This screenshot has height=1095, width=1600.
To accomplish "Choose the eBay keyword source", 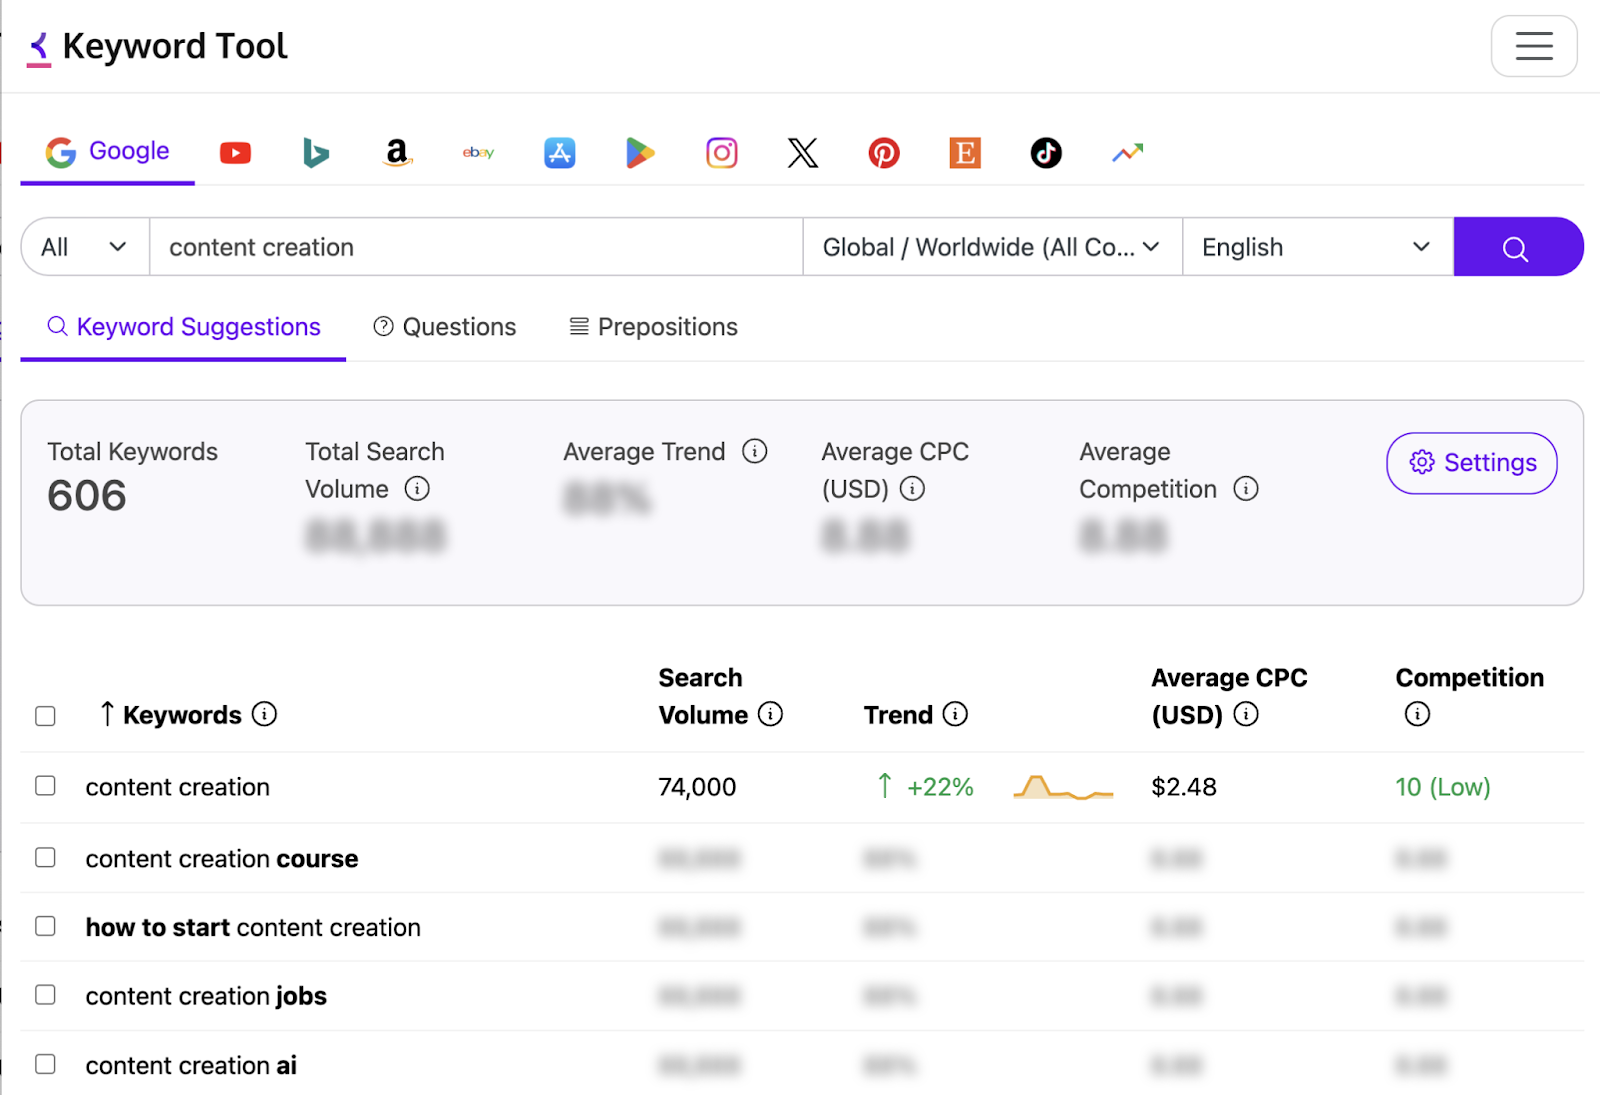I will point(478,153).
